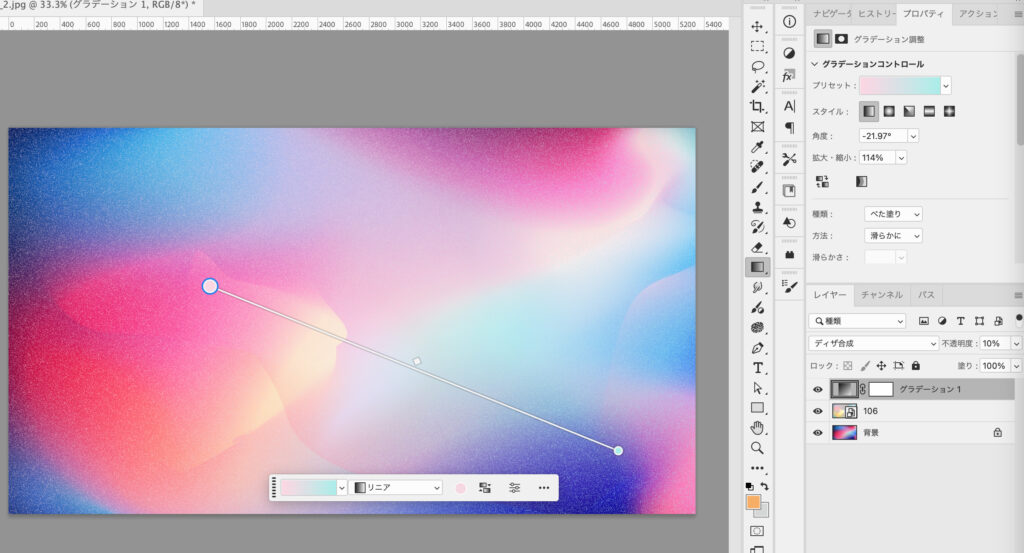Select the Zoom magnifier tool
Image resolution: width=1024 pixels, height=553 pixels.
pos(757,448)
